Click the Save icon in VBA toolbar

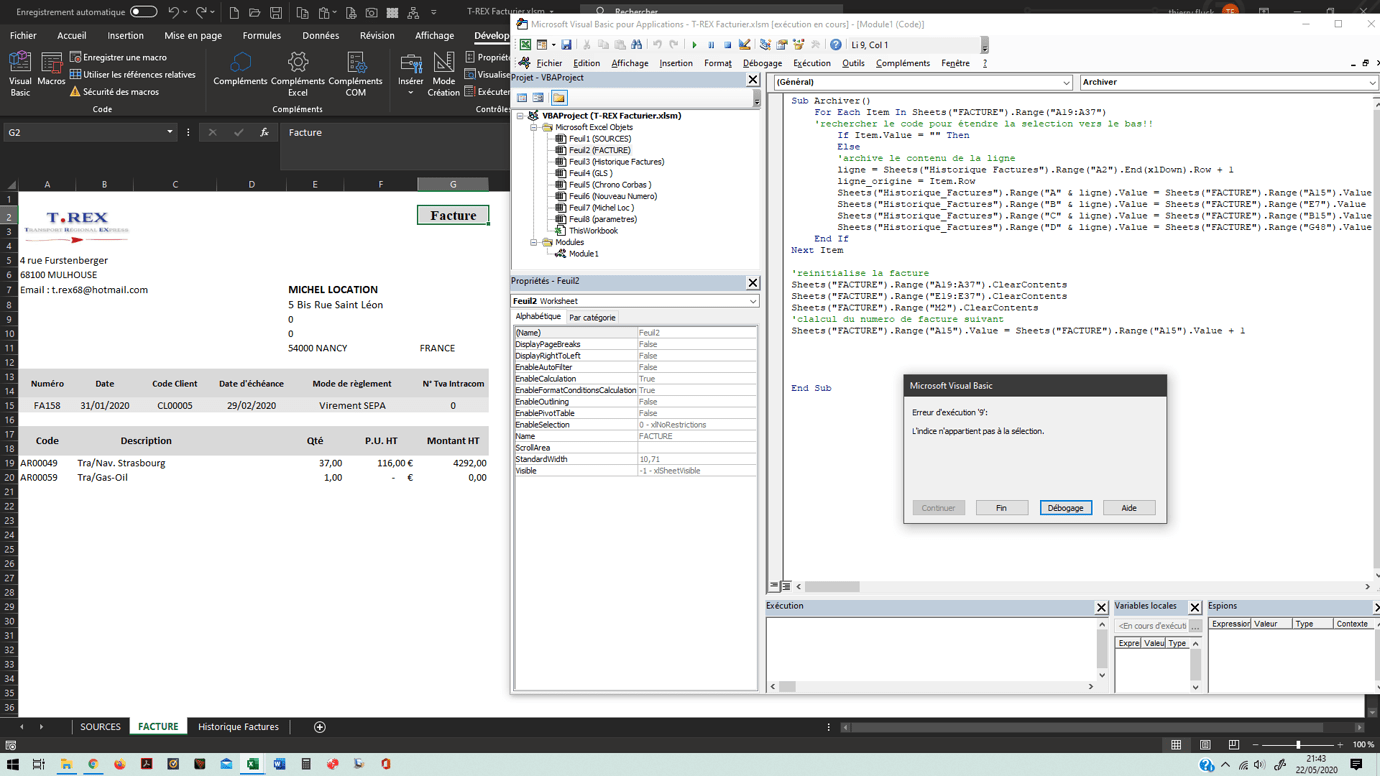click(566, 45)
